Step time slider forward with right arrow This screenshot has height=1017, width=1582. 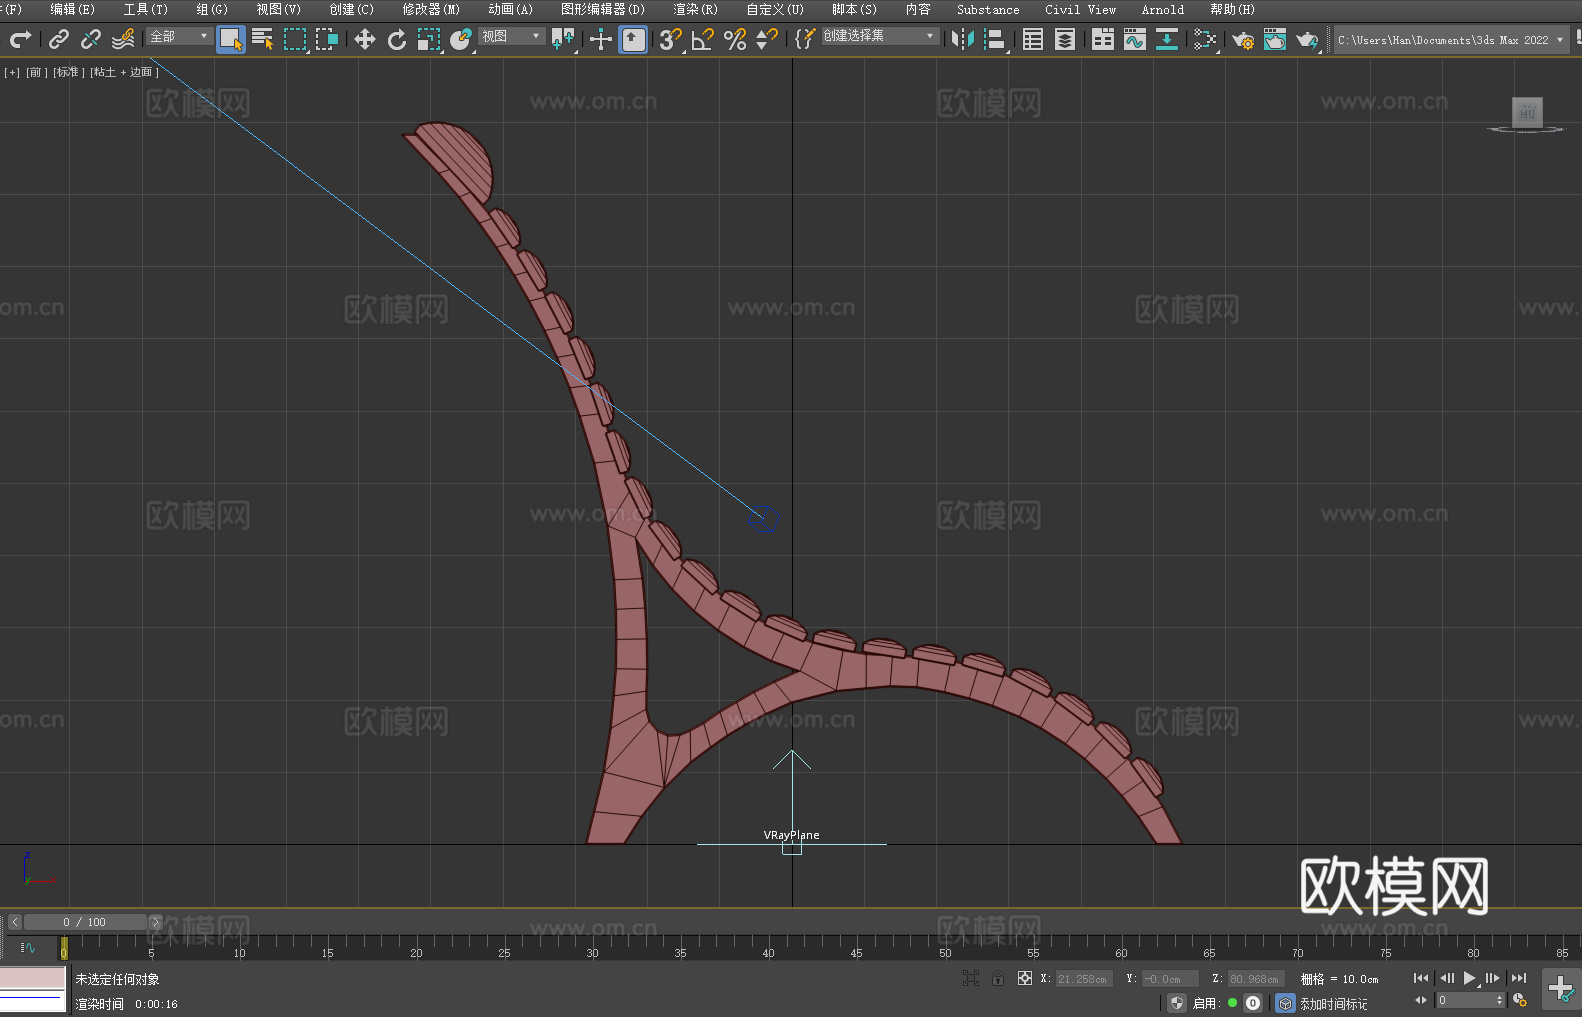click(155, 922)
